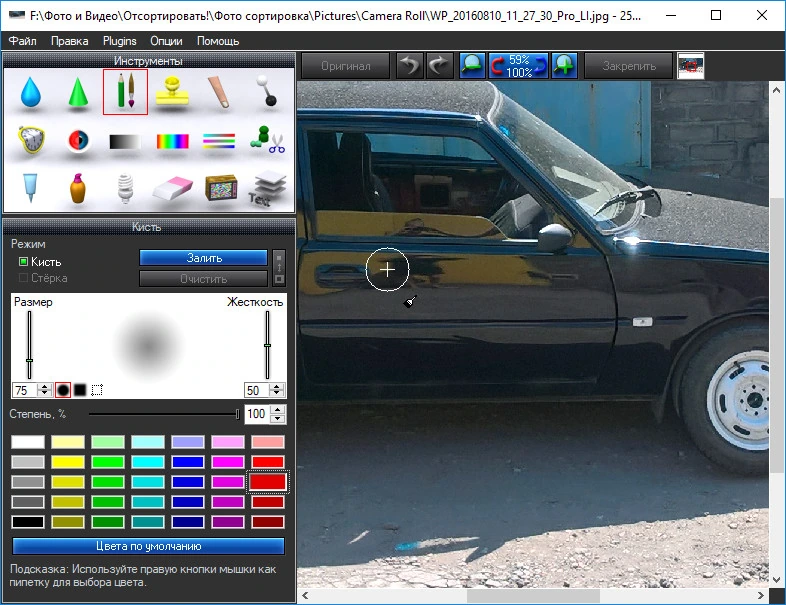Select the green cone sharpen tool
This screenshot has width=786, height=605.
coord(78,92)
